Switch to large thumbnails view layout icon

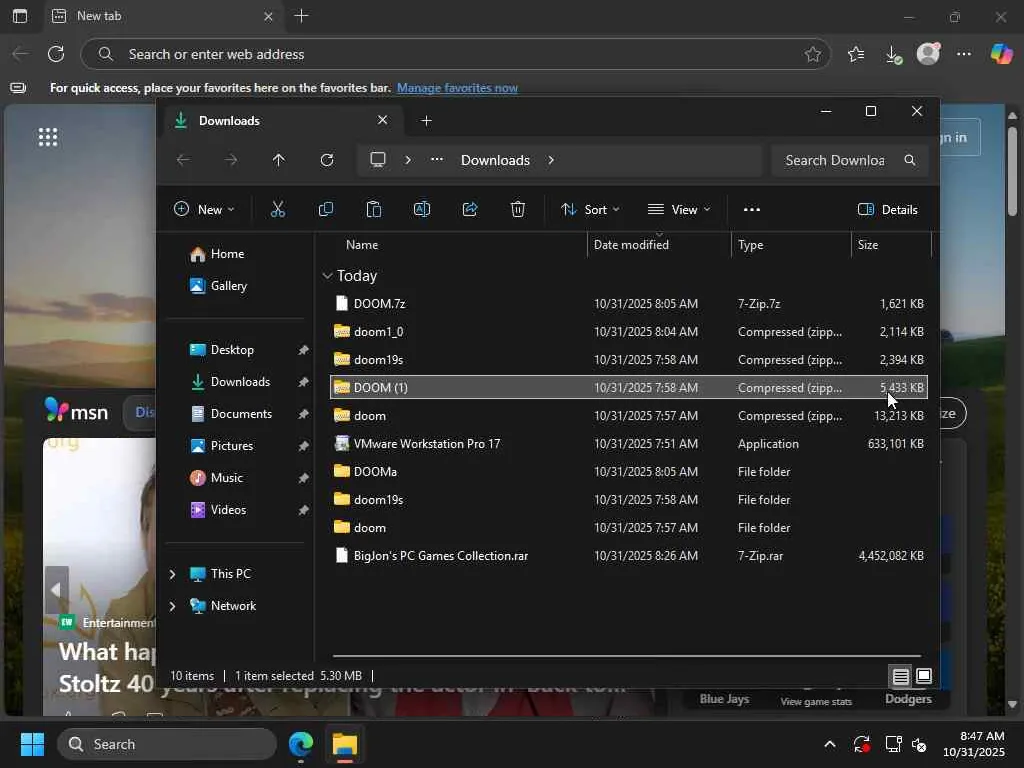pos(924,676)
